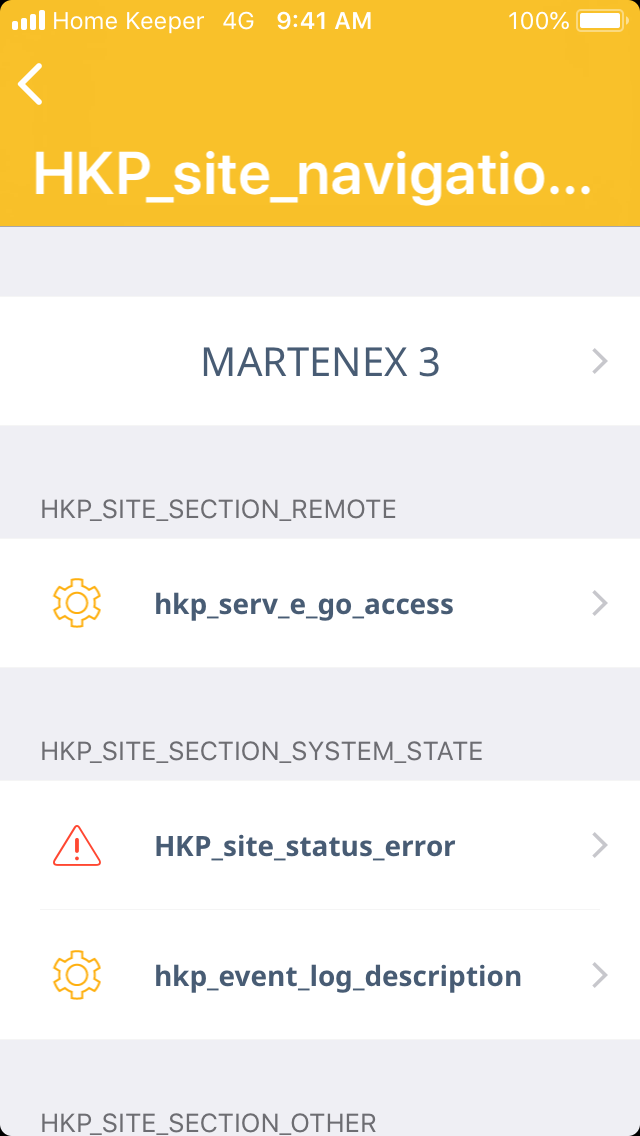This screenshot has height=1136, width=640.
Task: Tap the signal strength bars icon
Action: 28,20
